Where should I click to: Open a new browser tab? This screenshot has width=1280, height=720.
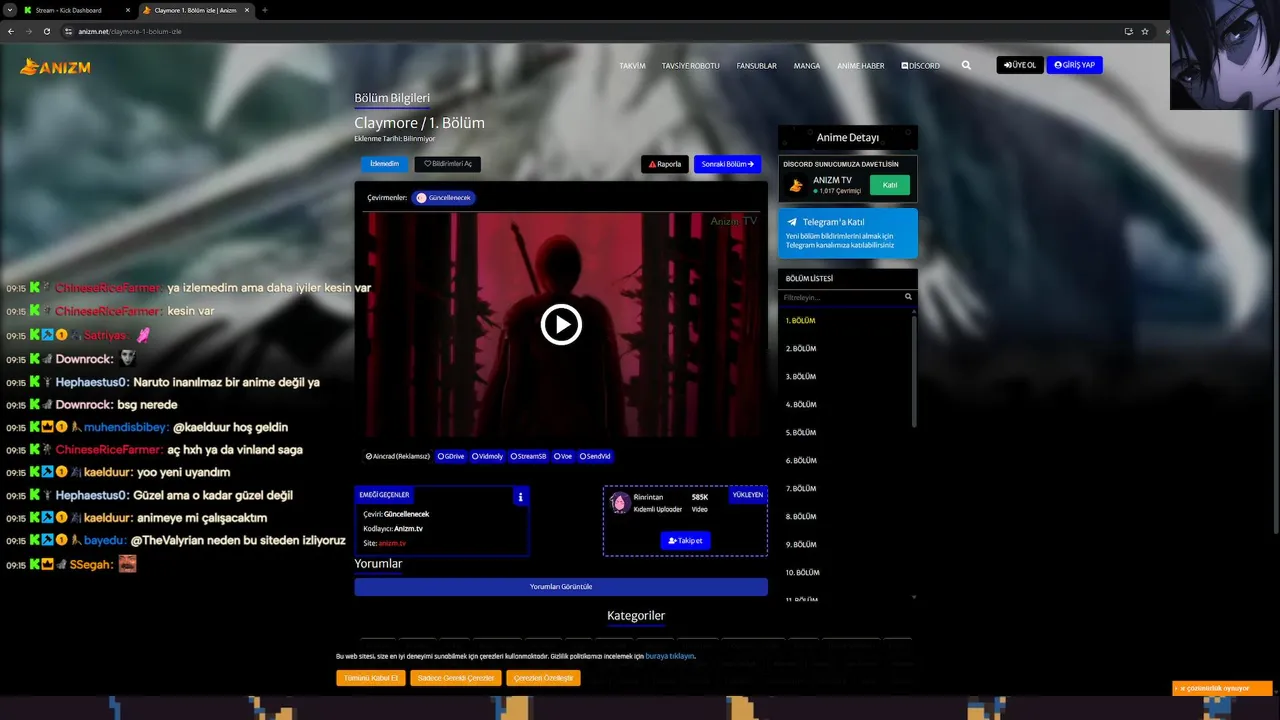click(264, 10)
